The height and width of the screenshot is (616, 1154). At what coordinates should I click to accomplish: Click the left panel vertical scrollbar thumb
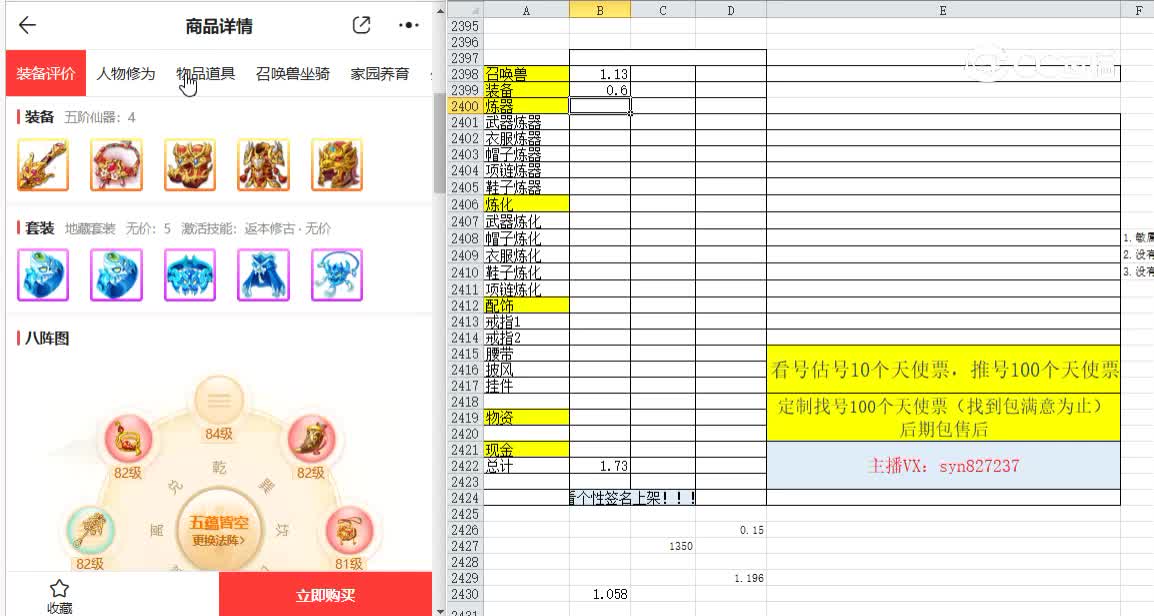click(440, 144)
